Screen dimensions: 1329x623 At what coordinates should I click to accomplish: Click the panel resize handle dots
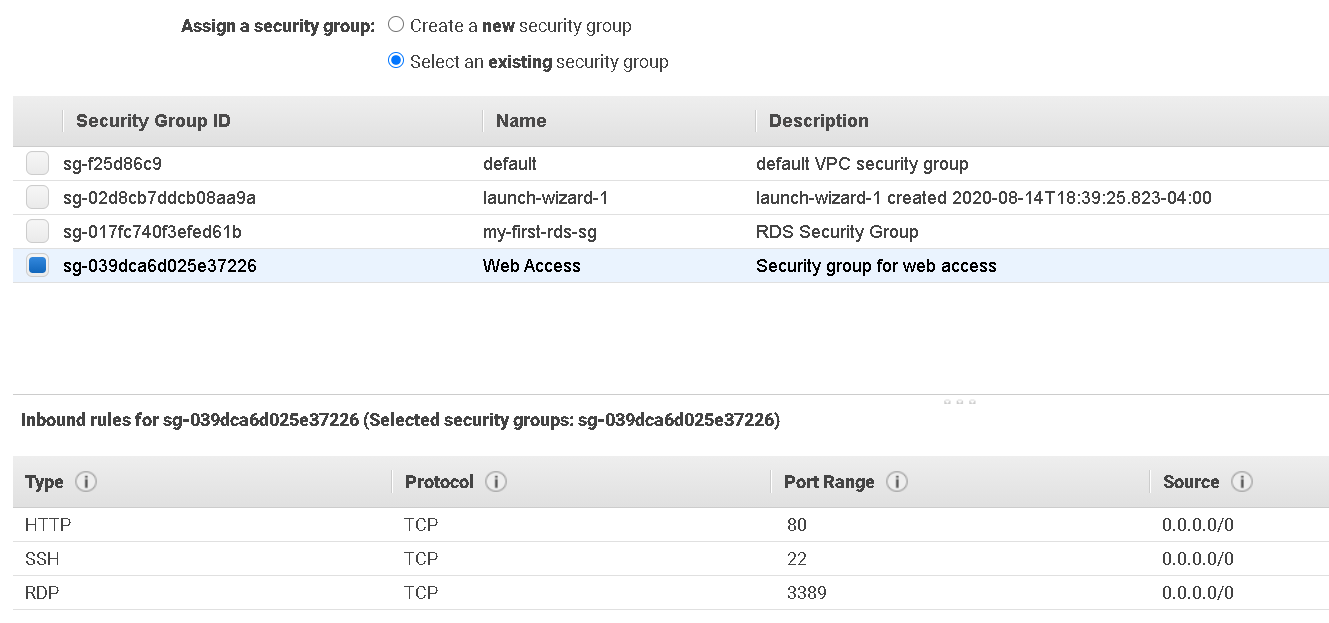click(960, 402)
